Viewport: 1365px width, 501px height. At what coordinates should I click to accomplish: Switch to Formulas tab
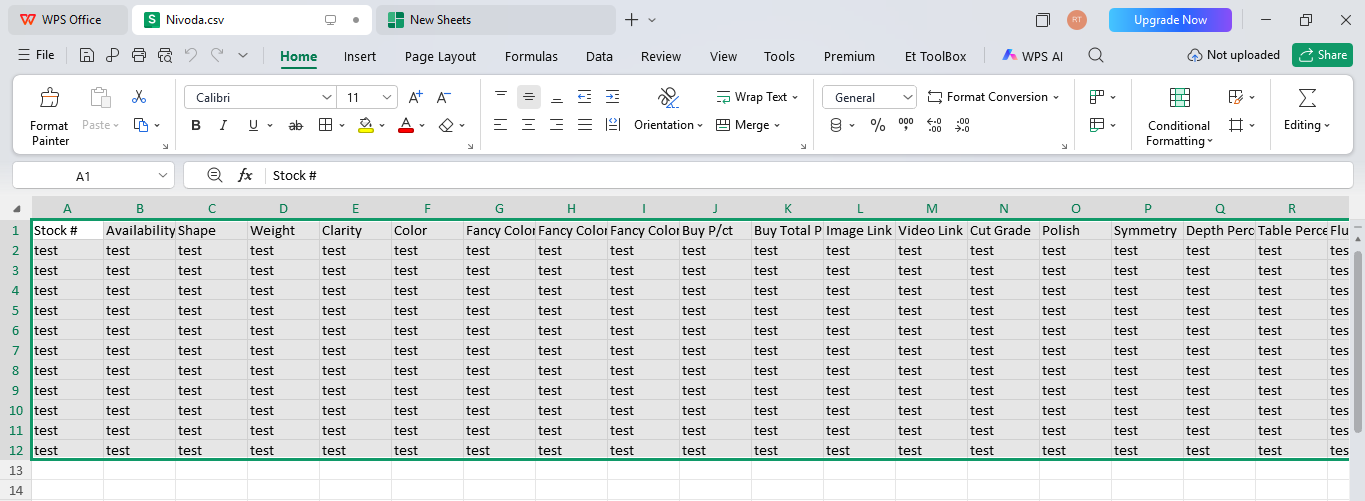pyautogui.click(x=531, y=56)
